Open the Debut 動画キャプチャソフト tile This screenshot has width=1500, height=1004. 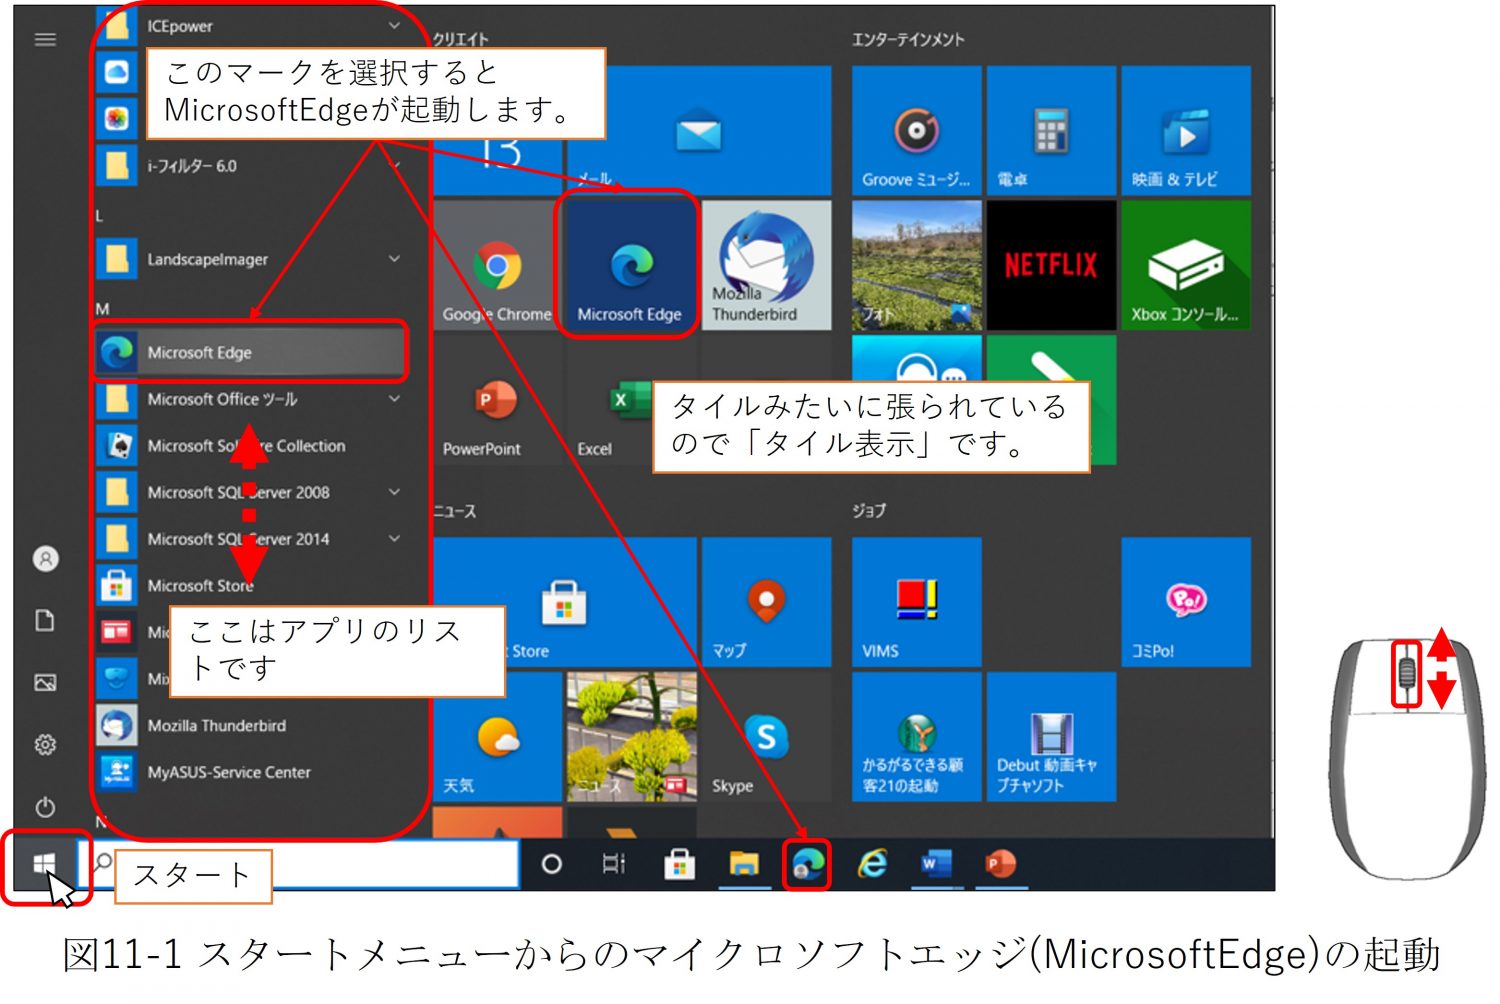(x=1051, y=737)
